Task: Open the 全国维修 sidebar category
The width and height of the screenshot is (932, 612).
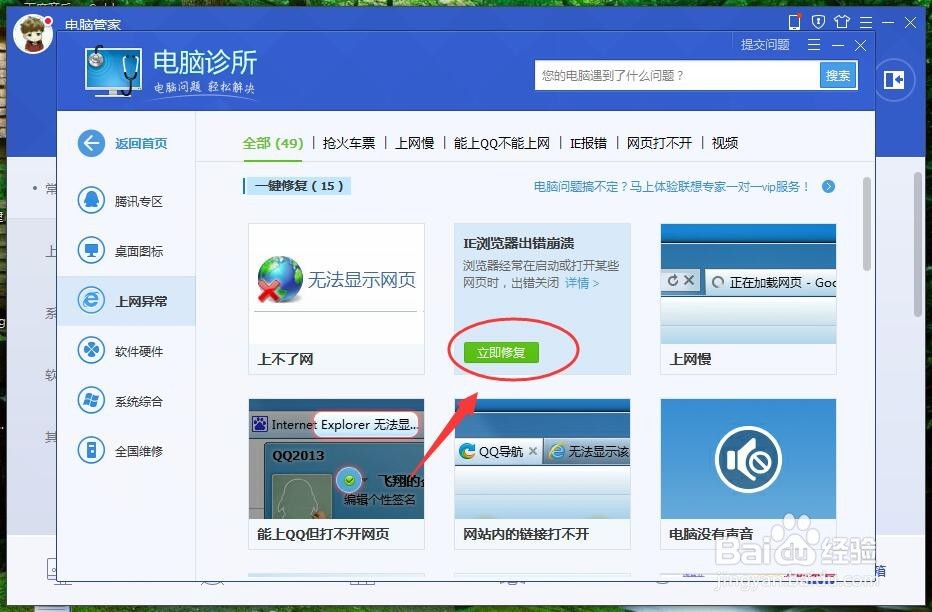Action: (x=120, y=451)
